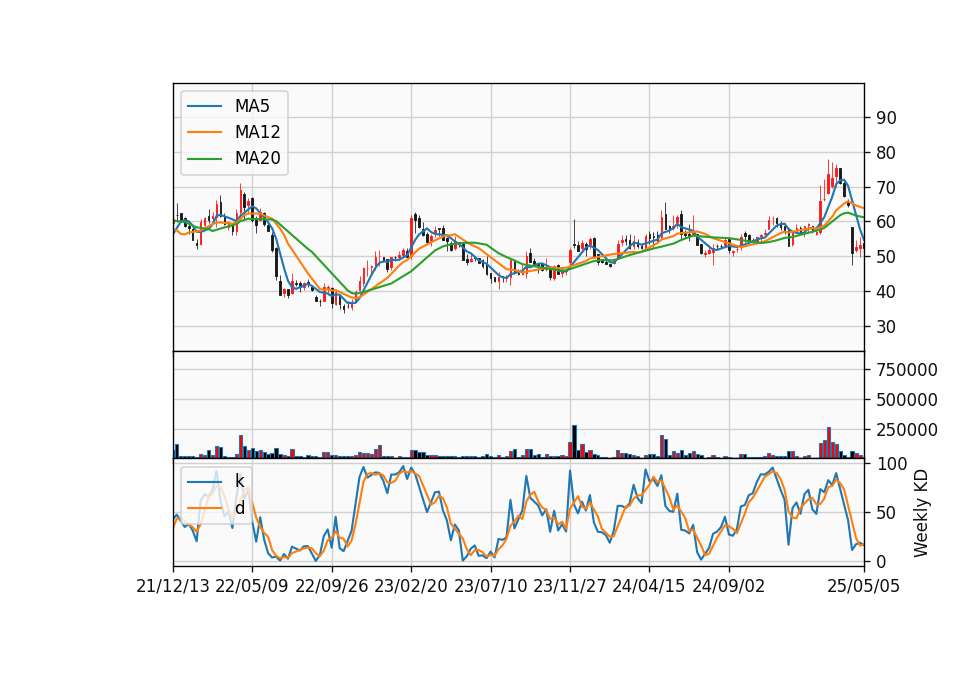Image resolution: width=960 pixels, height=690 pixels.
Task: Click the 23/07/10 date tick label
Action: coord(490,586)
